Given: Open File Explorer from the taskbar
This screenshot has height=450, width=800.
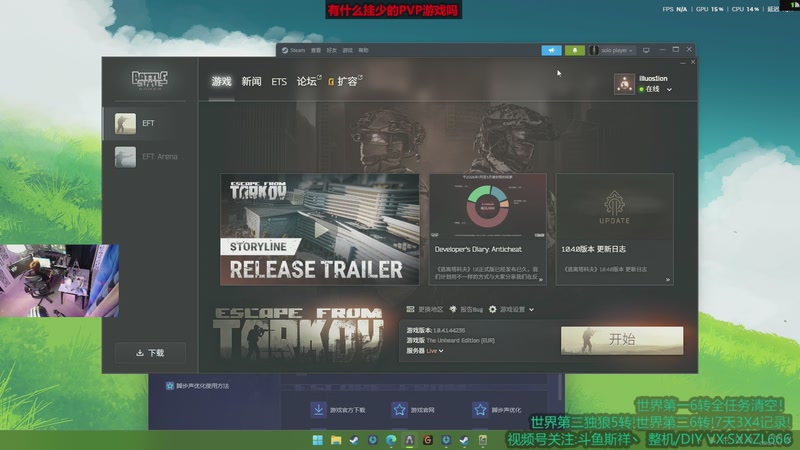Looking at the screenshot, I should coord(336,440).
